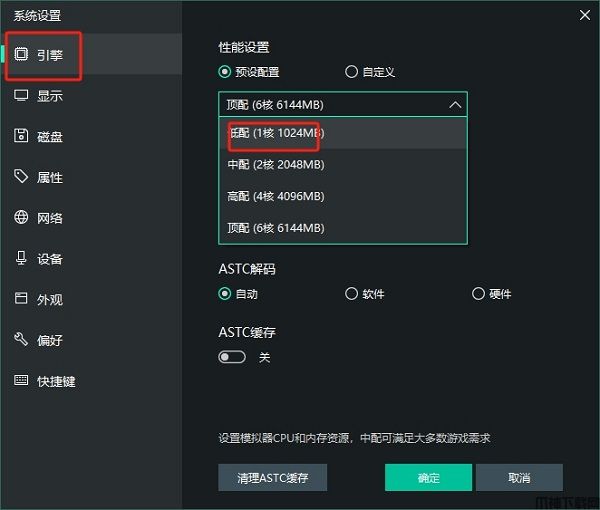Click the preferences wrench icon
The height and width of the screenshot is (510, 600).
(21, 340)
